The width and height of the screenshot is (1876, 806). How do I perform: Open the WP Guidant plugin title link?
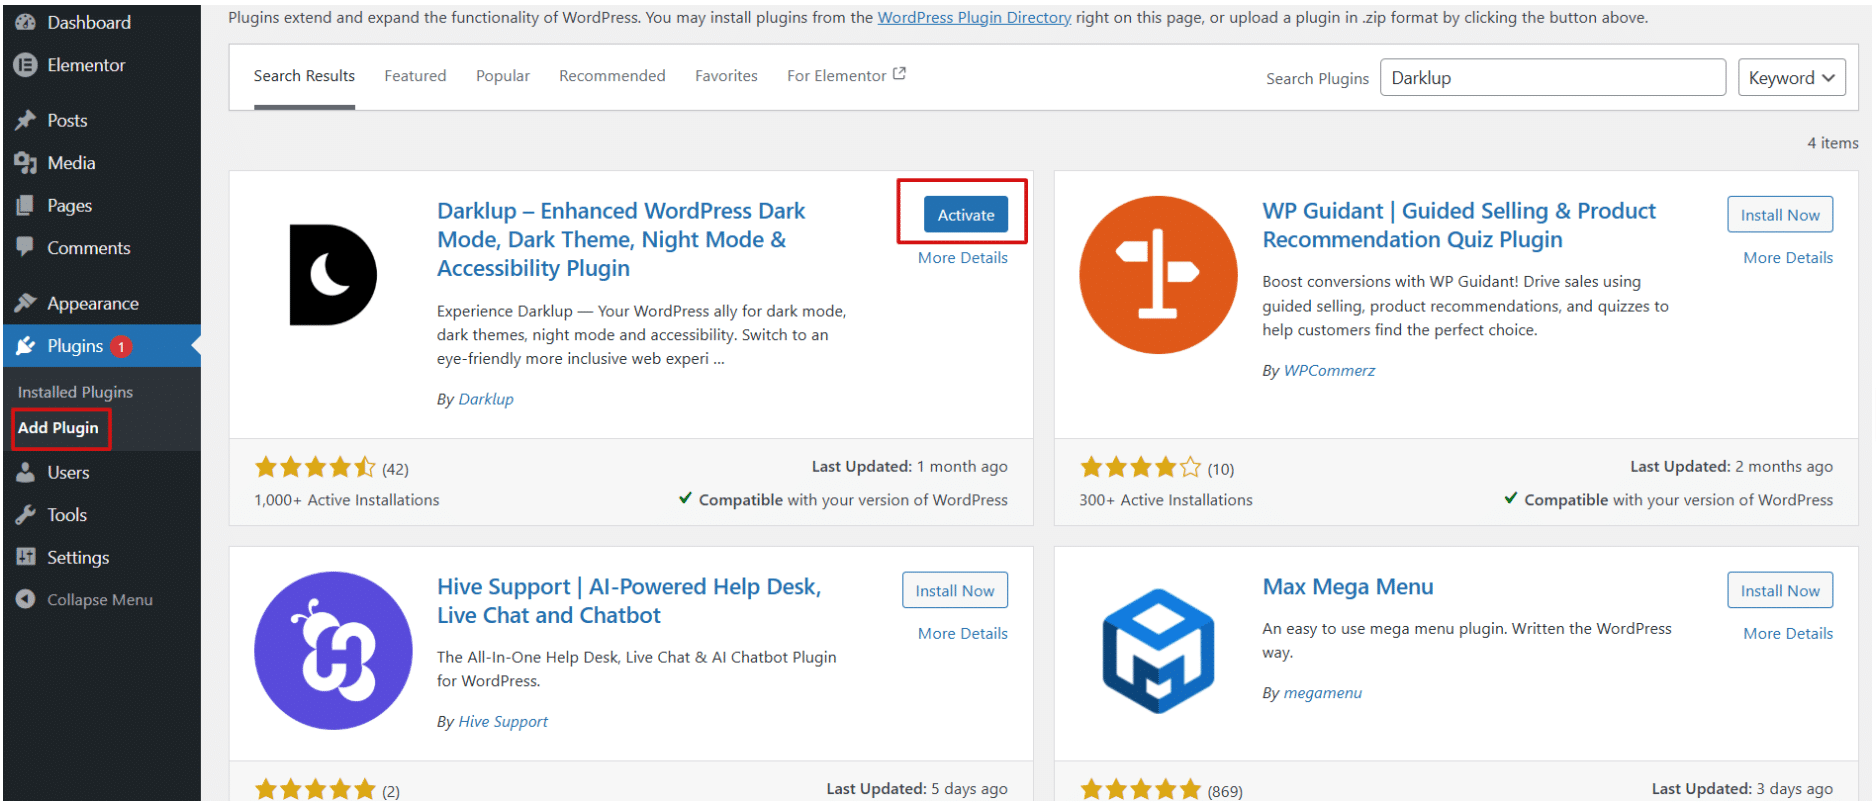[x=1458, y=225]
